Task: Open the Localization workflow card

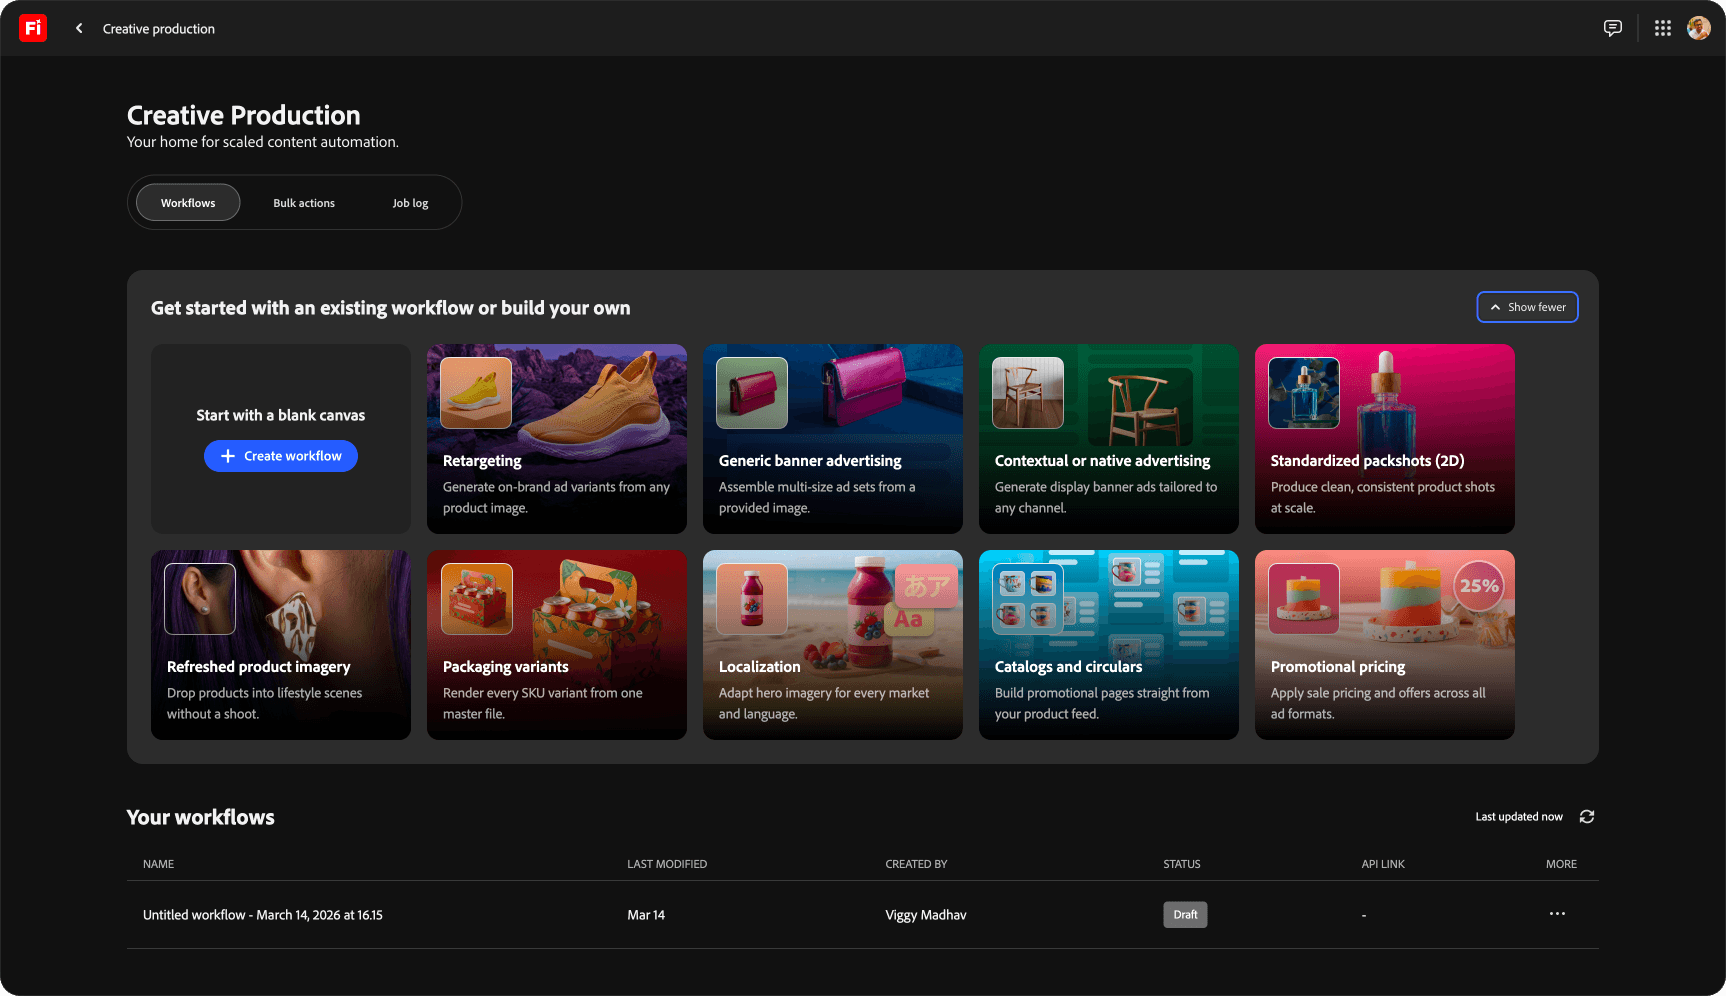Action: pos(833,645)
